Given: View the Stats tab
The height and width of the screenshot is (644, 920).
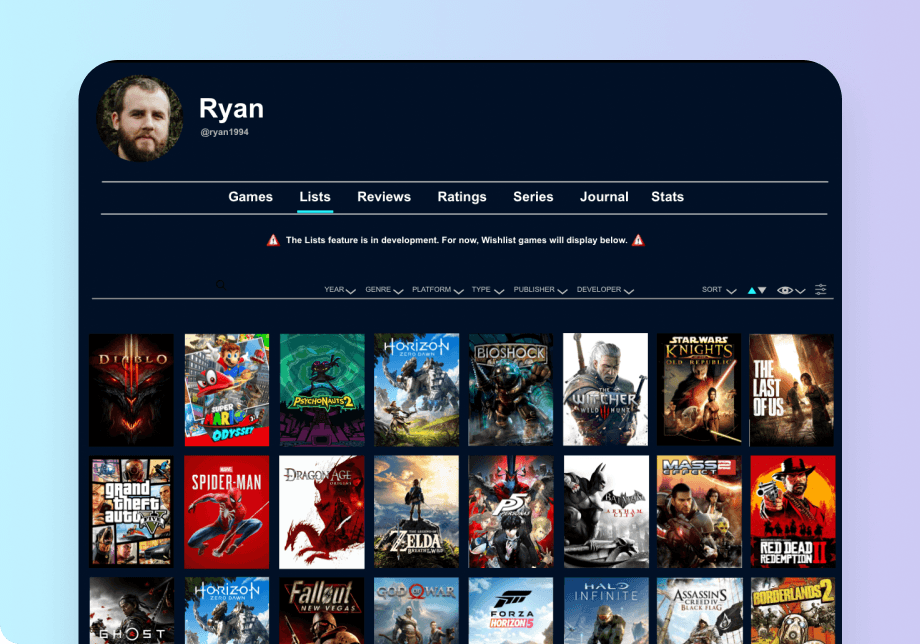Looking at the screenshot, I should (667, 197).
